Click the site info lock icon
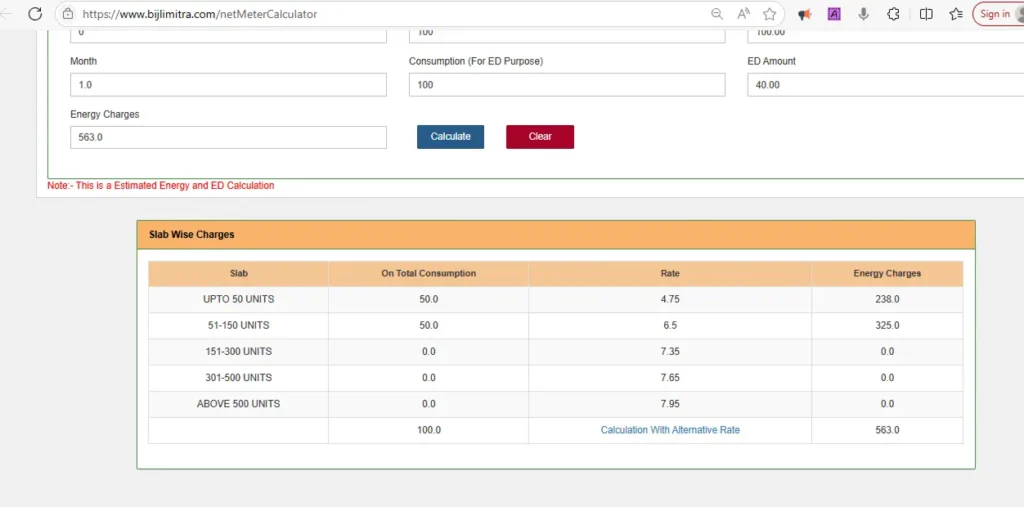The height and width of the screenshot is (507, 1024). tap(67, 14)
